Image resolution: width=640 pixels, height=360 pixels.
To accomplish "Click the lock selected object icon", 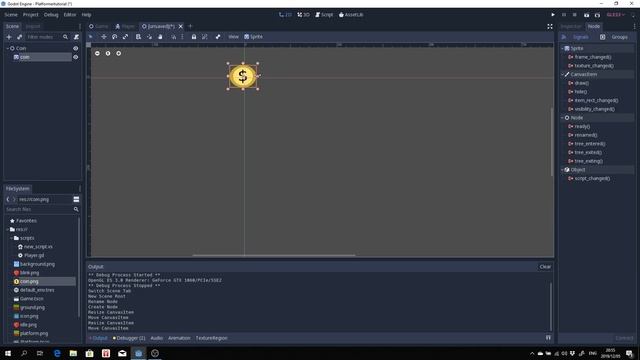I will 194,37.
